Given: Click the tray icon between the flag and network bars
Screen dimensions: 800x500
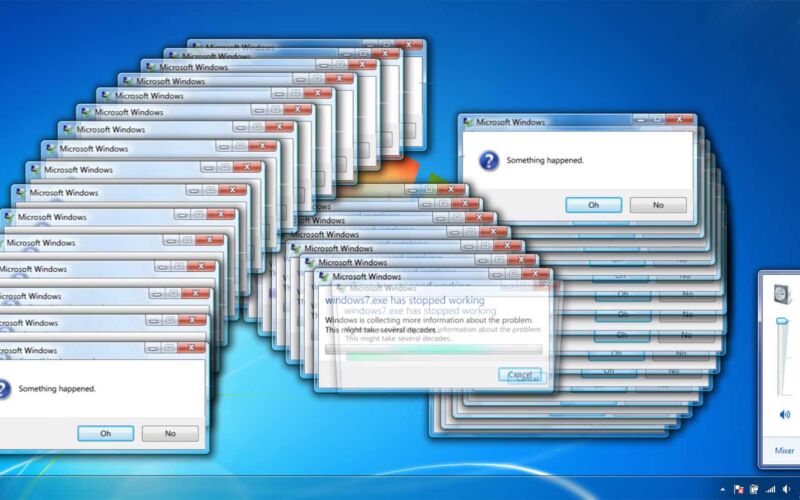Looking at the screenshot, I should [754, 489].
